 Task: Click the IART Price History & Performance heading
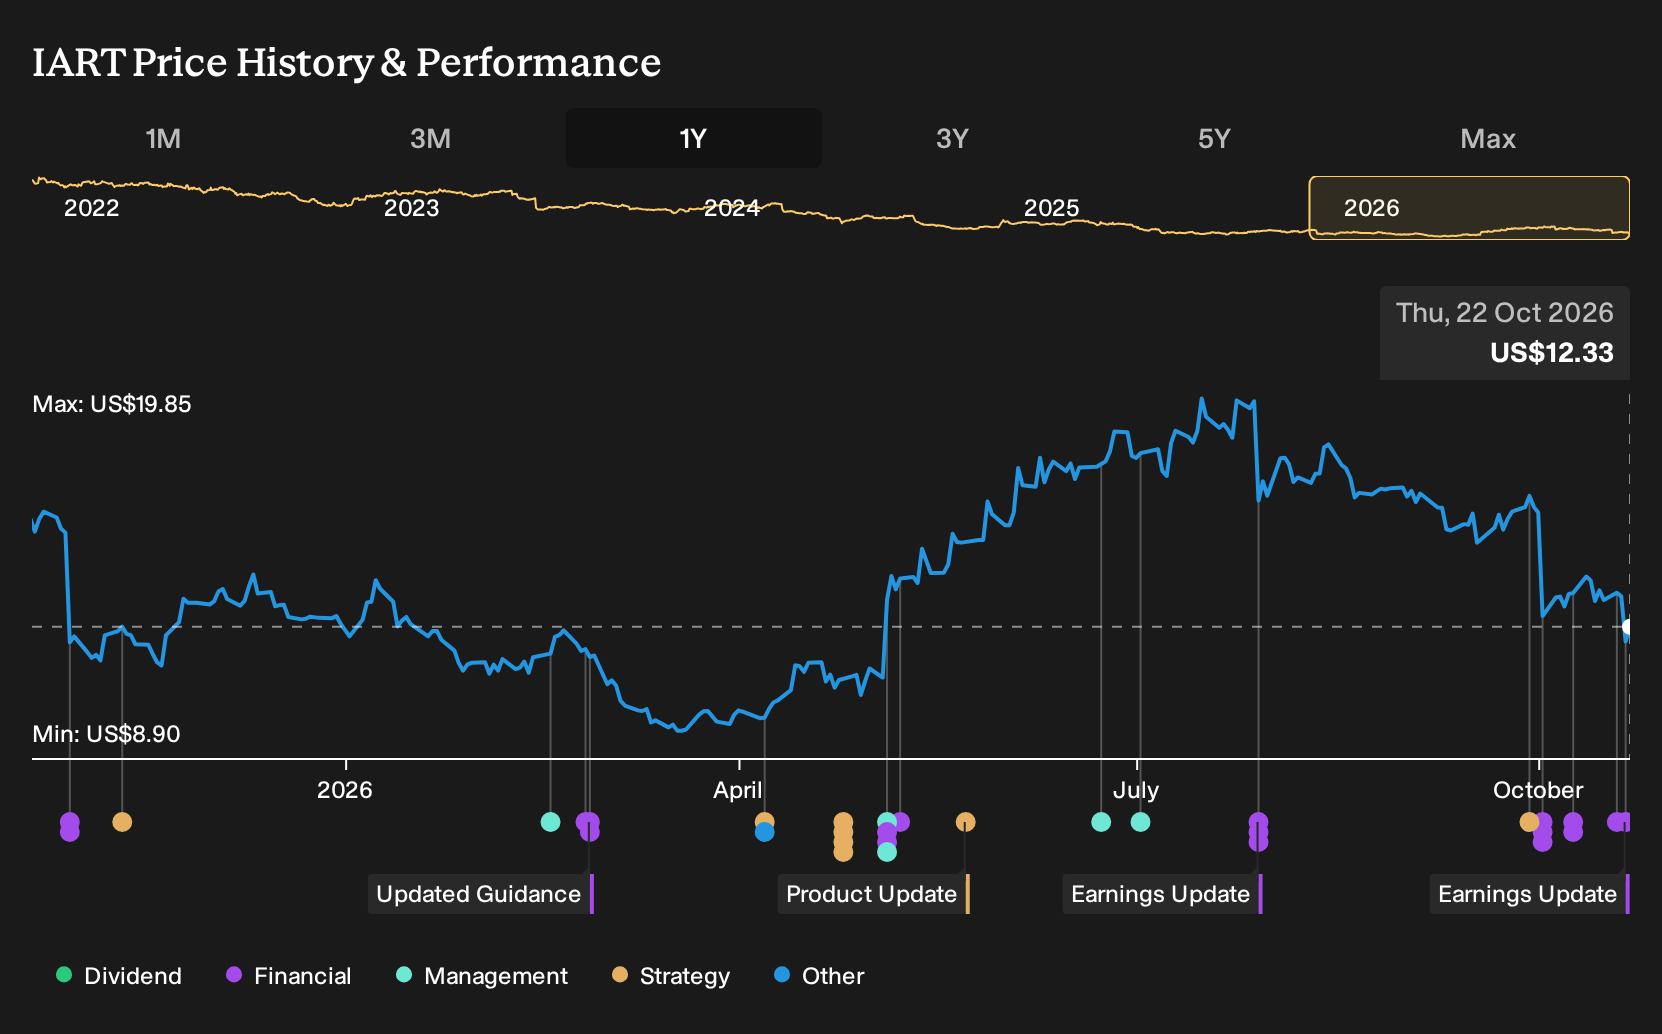(346, 62)
